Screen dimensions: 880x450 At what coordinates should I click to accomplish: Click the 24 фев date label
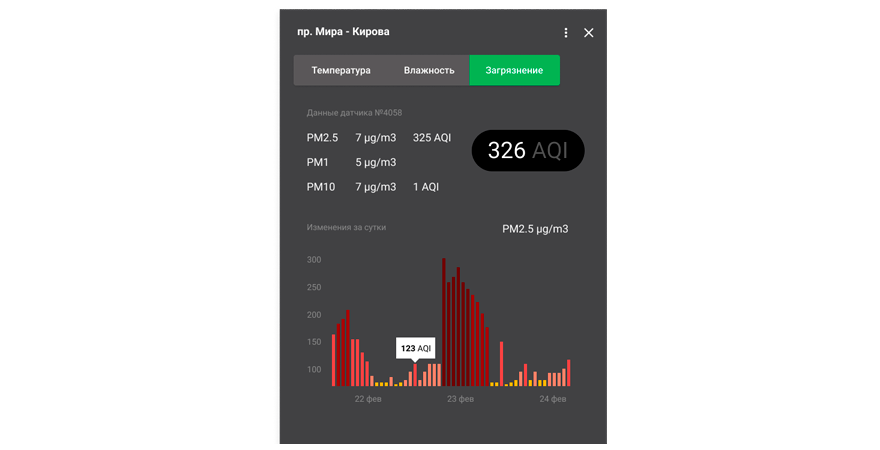[552, 399]
